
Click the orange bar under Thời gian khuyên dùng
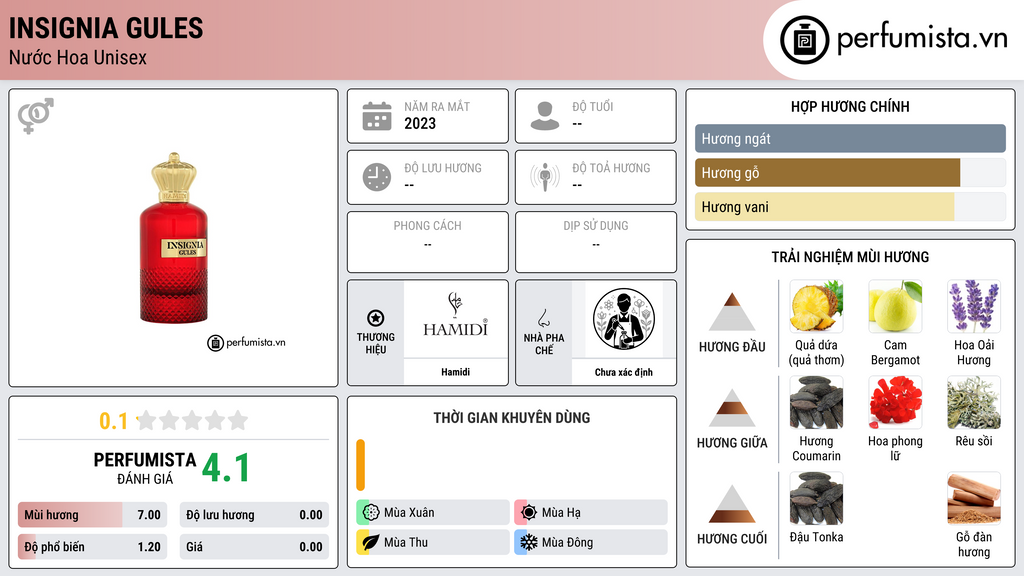click(x=360, y=465)
